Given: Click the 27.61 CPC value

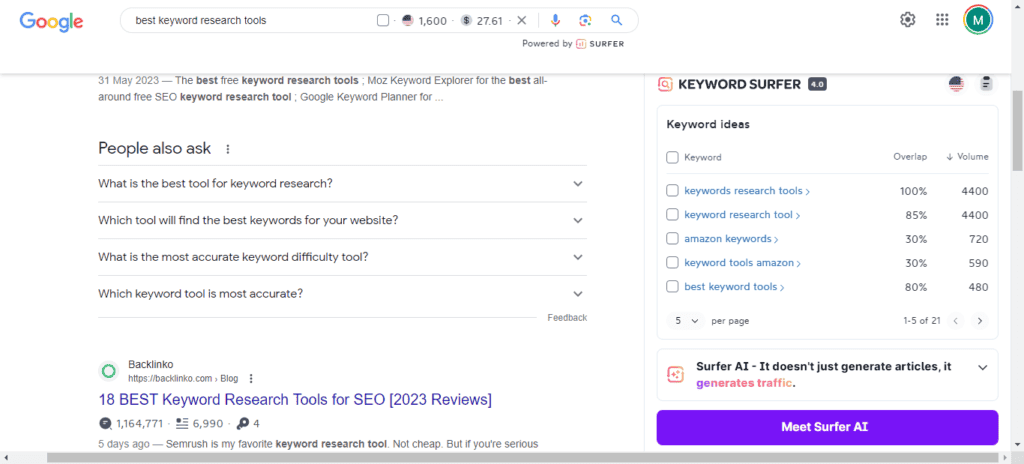Looking at the screenshot, I should 490,21.
